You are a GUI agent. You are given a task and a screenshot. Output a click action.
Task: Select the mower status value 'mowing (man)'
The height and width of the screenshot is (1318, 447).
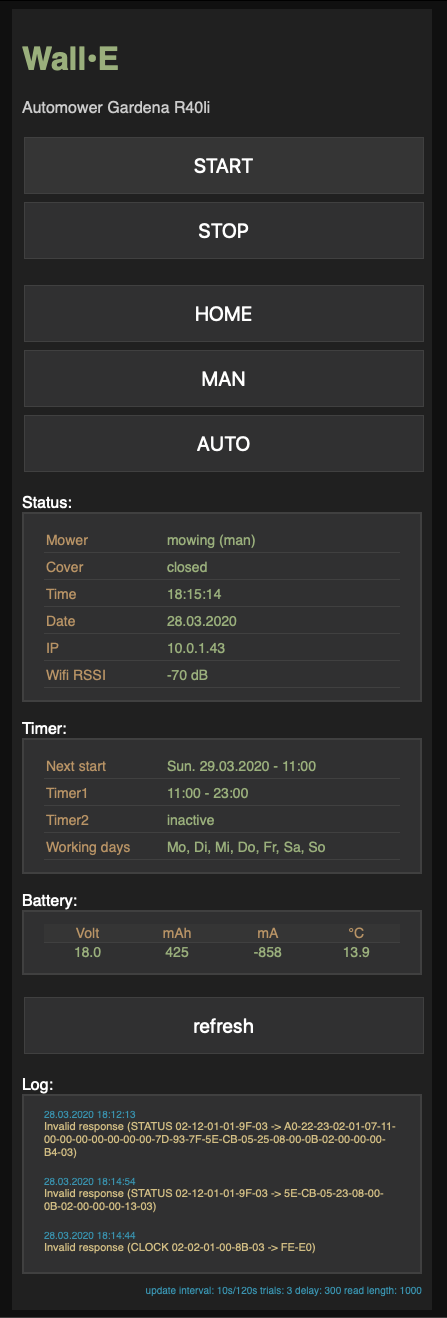(x=211, y=540)
